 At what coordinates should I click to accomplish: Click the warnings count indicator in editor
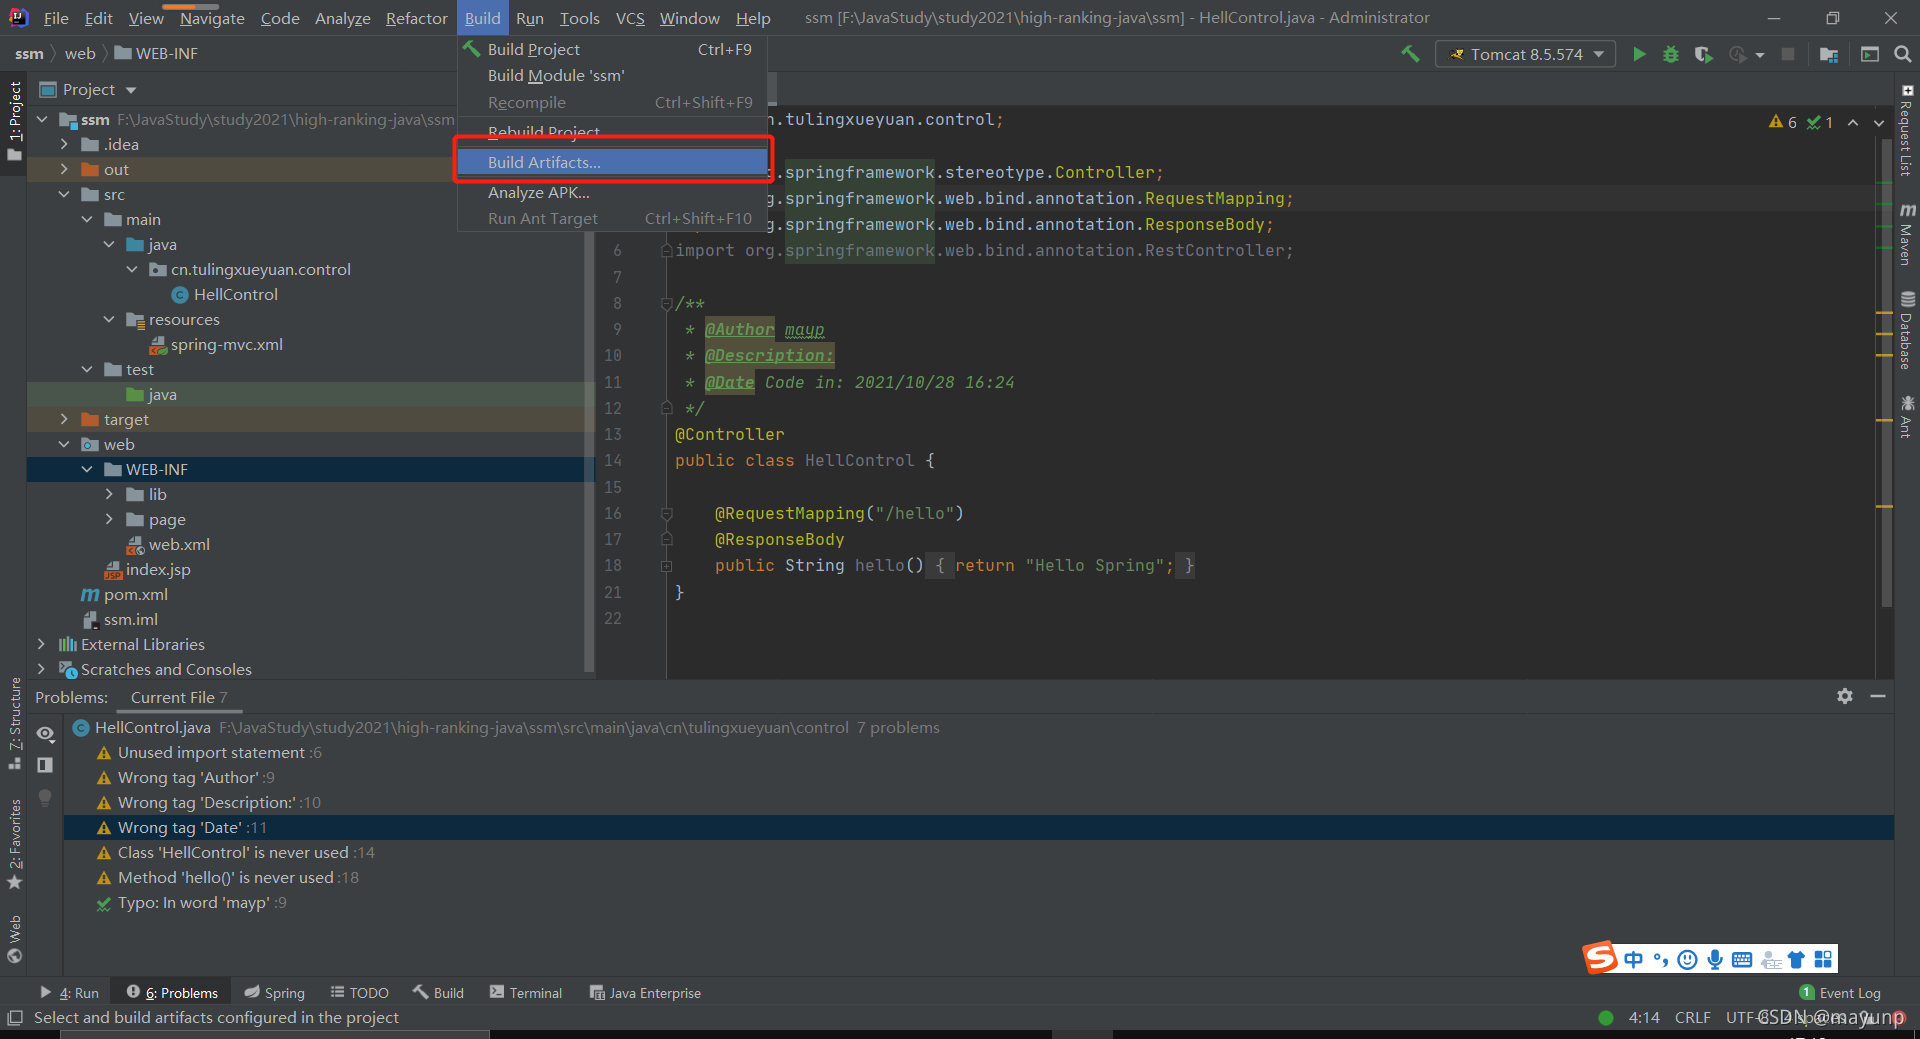[x=1783, y=122]
